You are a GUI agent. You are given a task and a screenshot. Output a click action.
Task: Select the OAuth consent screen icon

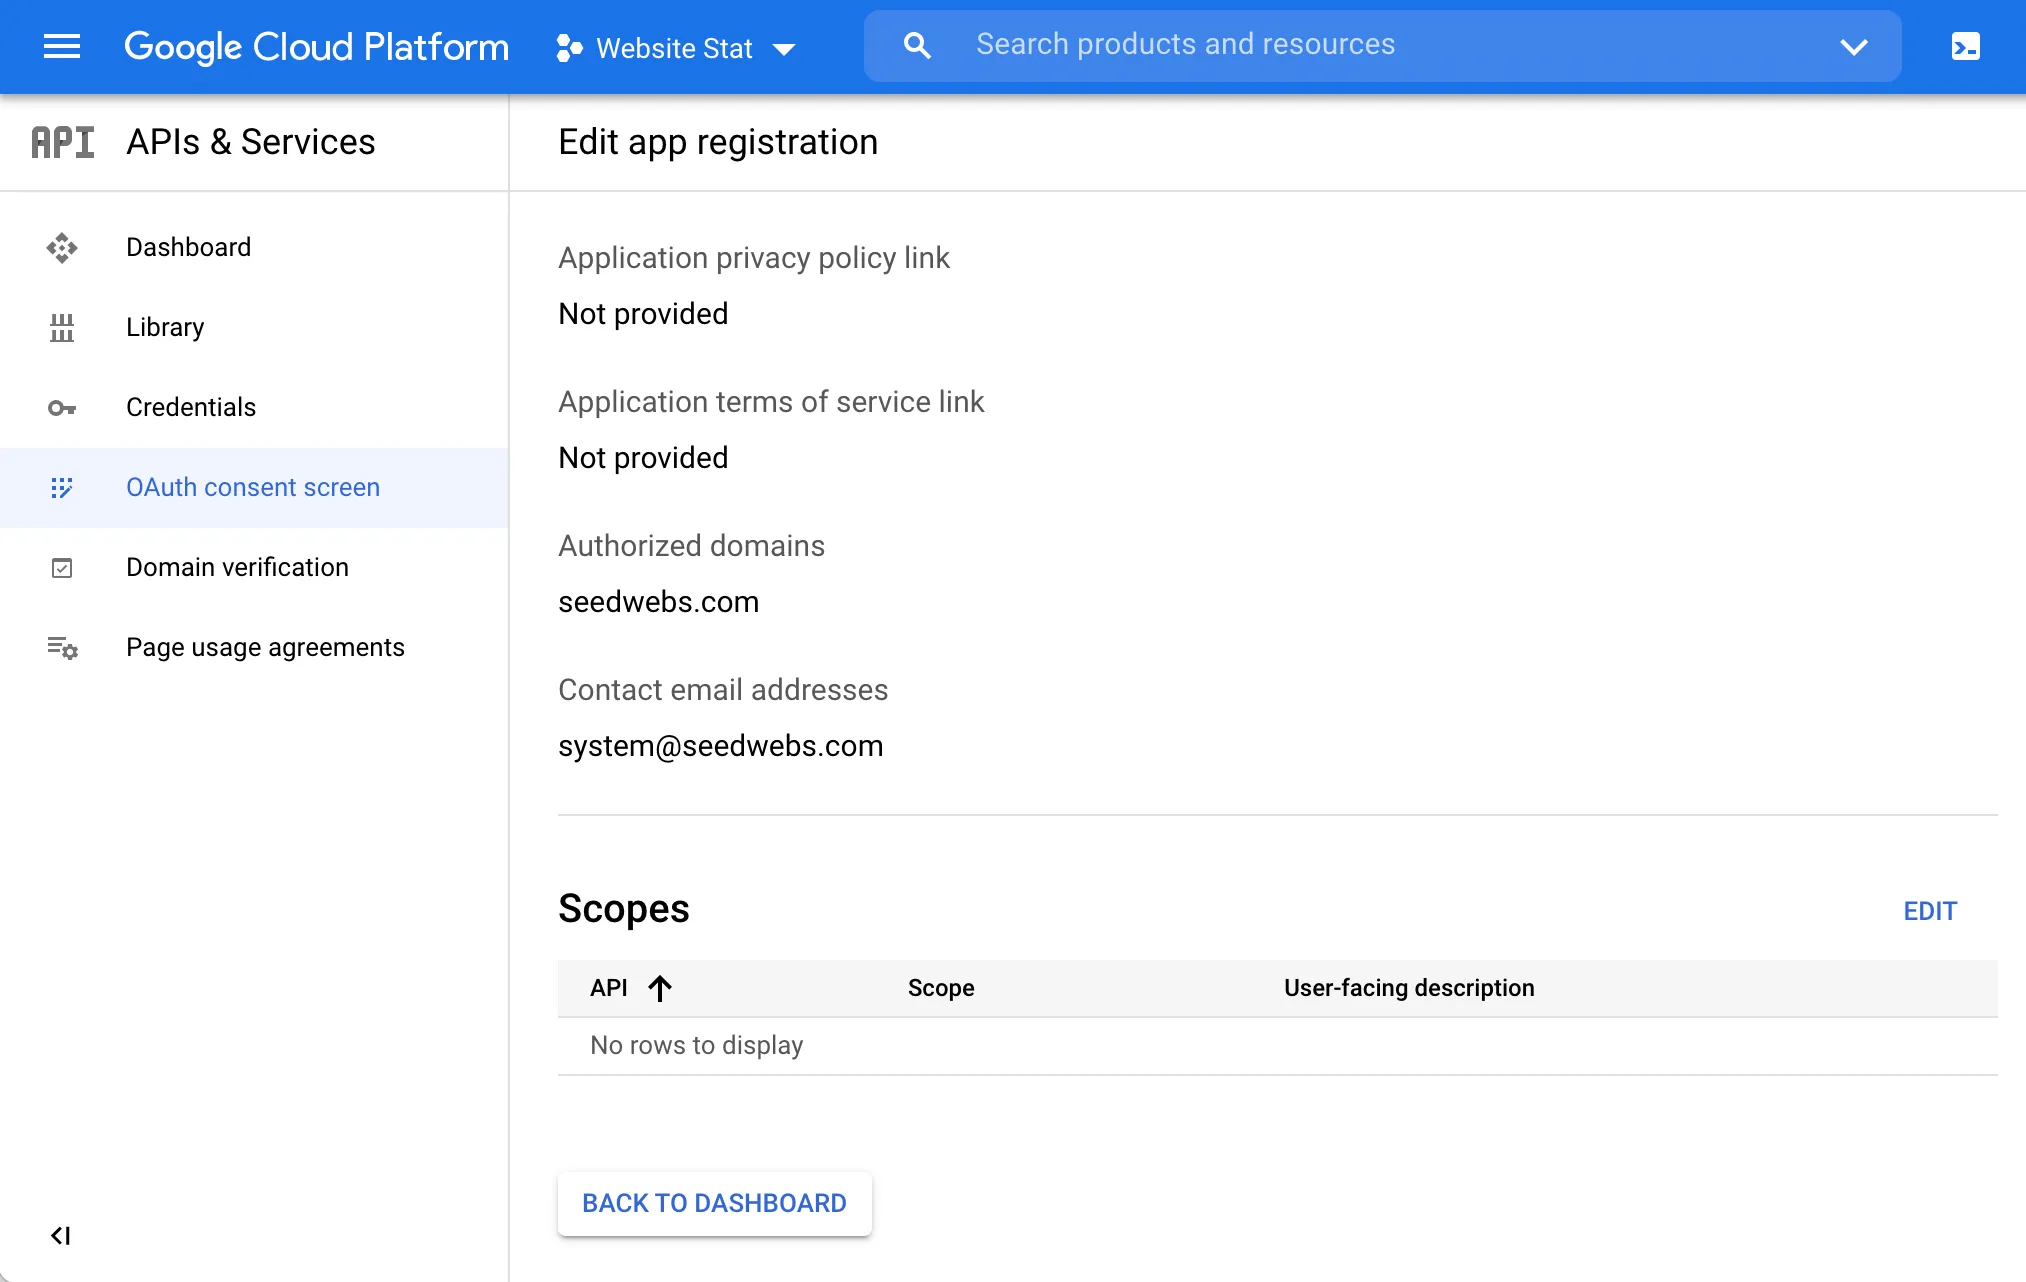[x=62, y=487]
